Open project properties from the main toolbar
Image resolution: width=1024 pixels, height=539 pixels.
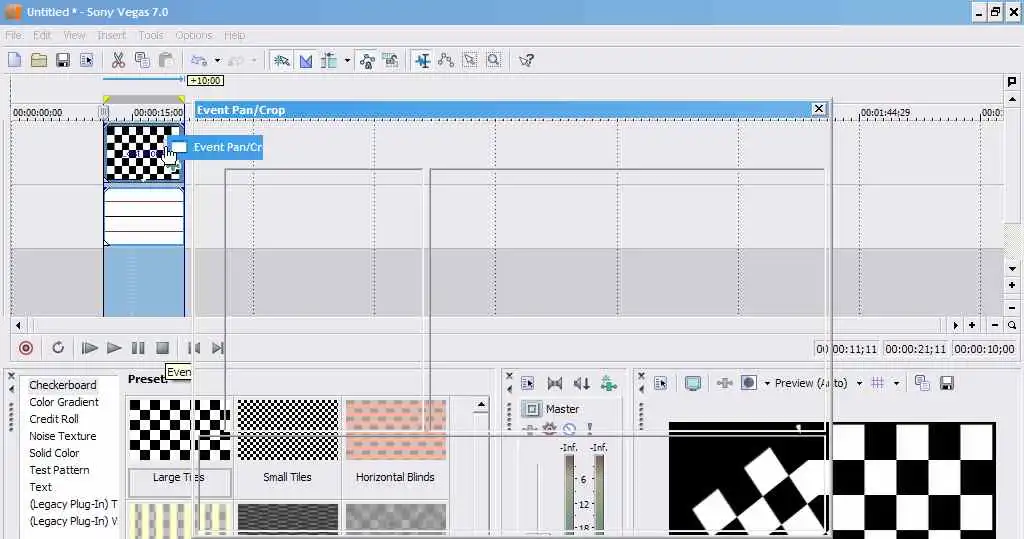click(86, 61)
